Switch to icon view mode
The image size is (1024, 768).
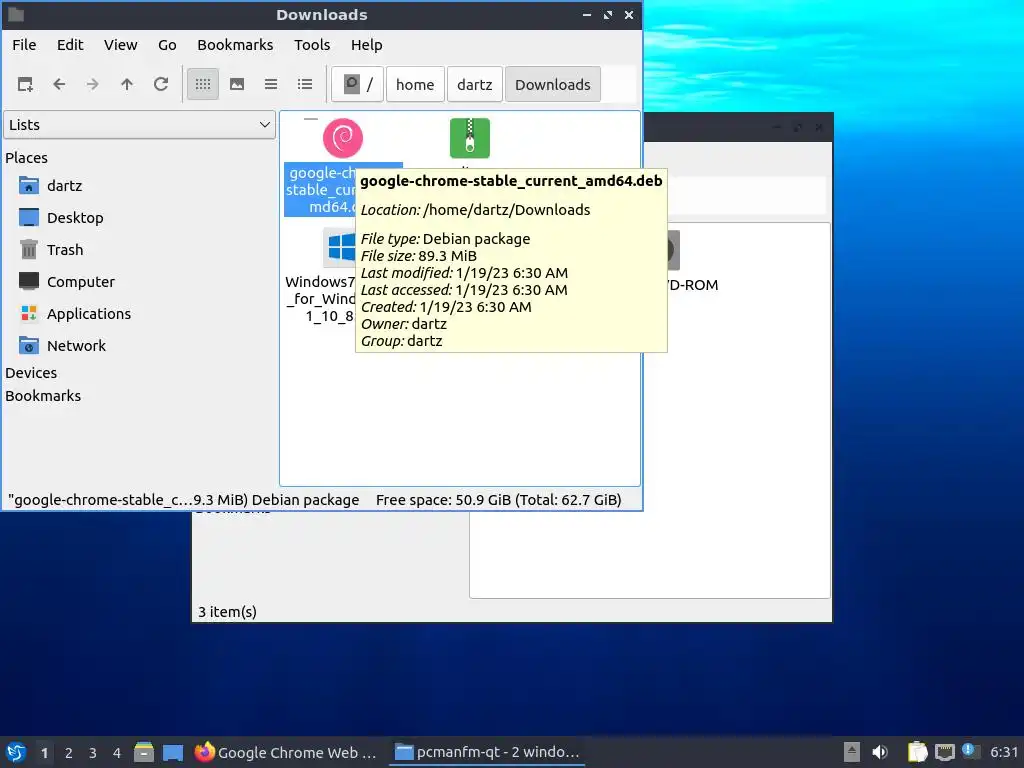tap(203, 84)
